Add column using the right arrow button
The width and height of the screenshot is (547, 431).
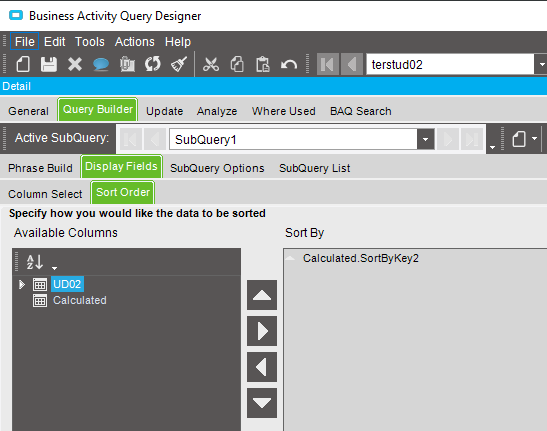tap(262, 331)
